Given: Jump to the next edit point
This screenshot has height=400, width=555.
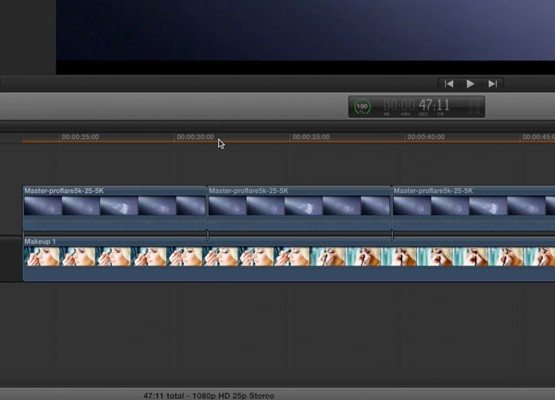Looking at the screenshot, I should point(492,84).
